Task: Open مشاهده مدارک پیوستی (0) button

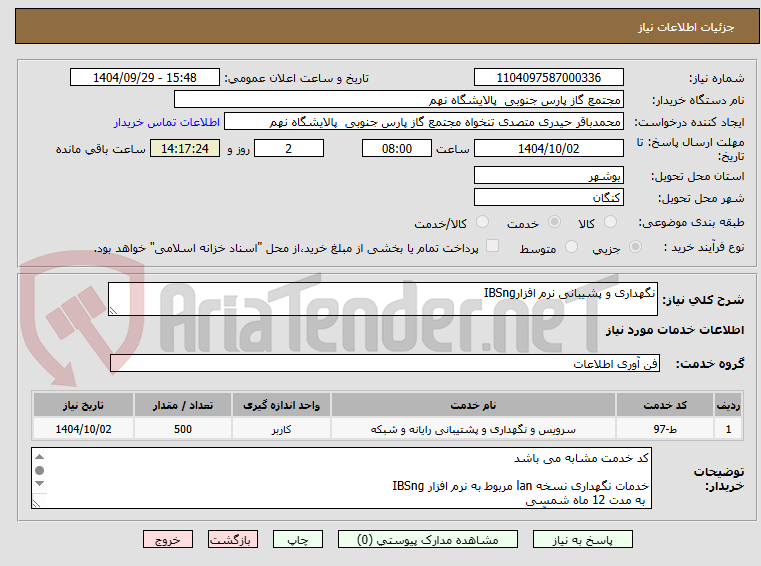Action: [428, 540]
